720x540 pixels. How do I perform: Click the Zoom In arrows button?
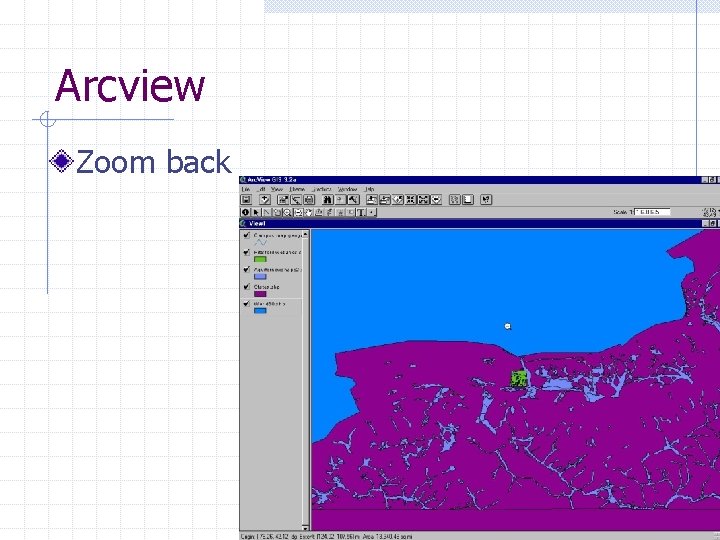(410, 199)
